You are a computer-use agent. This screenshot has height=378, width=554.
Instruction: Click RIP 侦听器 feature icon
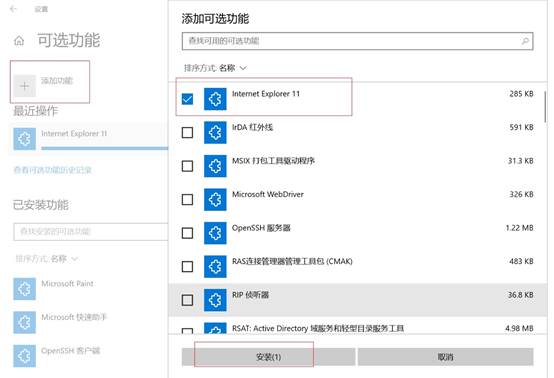pyautogui.click(x=215, y=300)
